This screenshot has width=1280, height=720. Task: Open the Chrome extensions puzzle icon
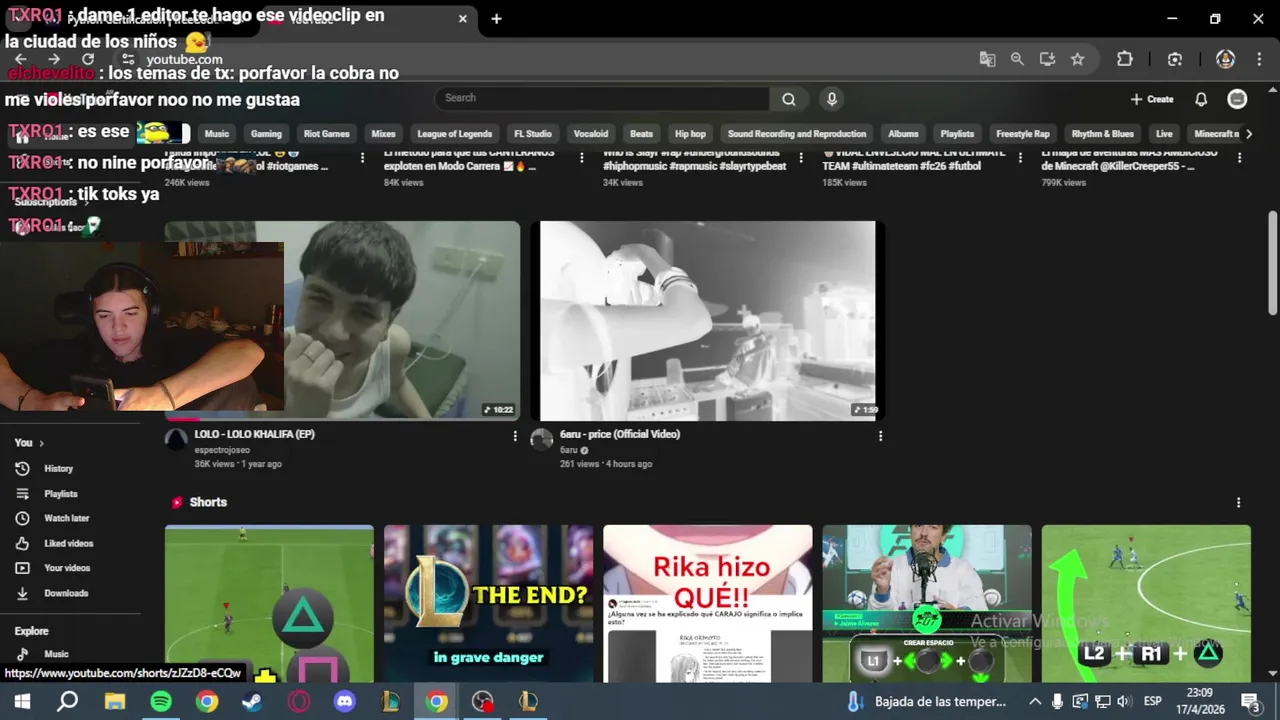click(x=1125, y=59)
